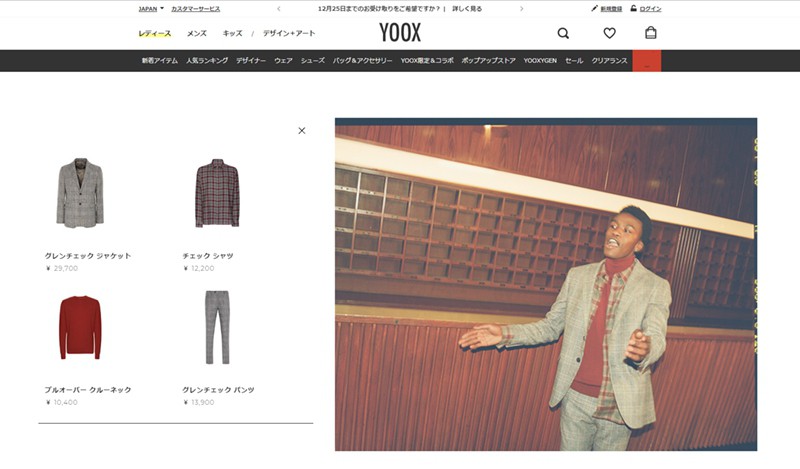
Task: Click the lock icon beside ログイン
Action: 633,8
